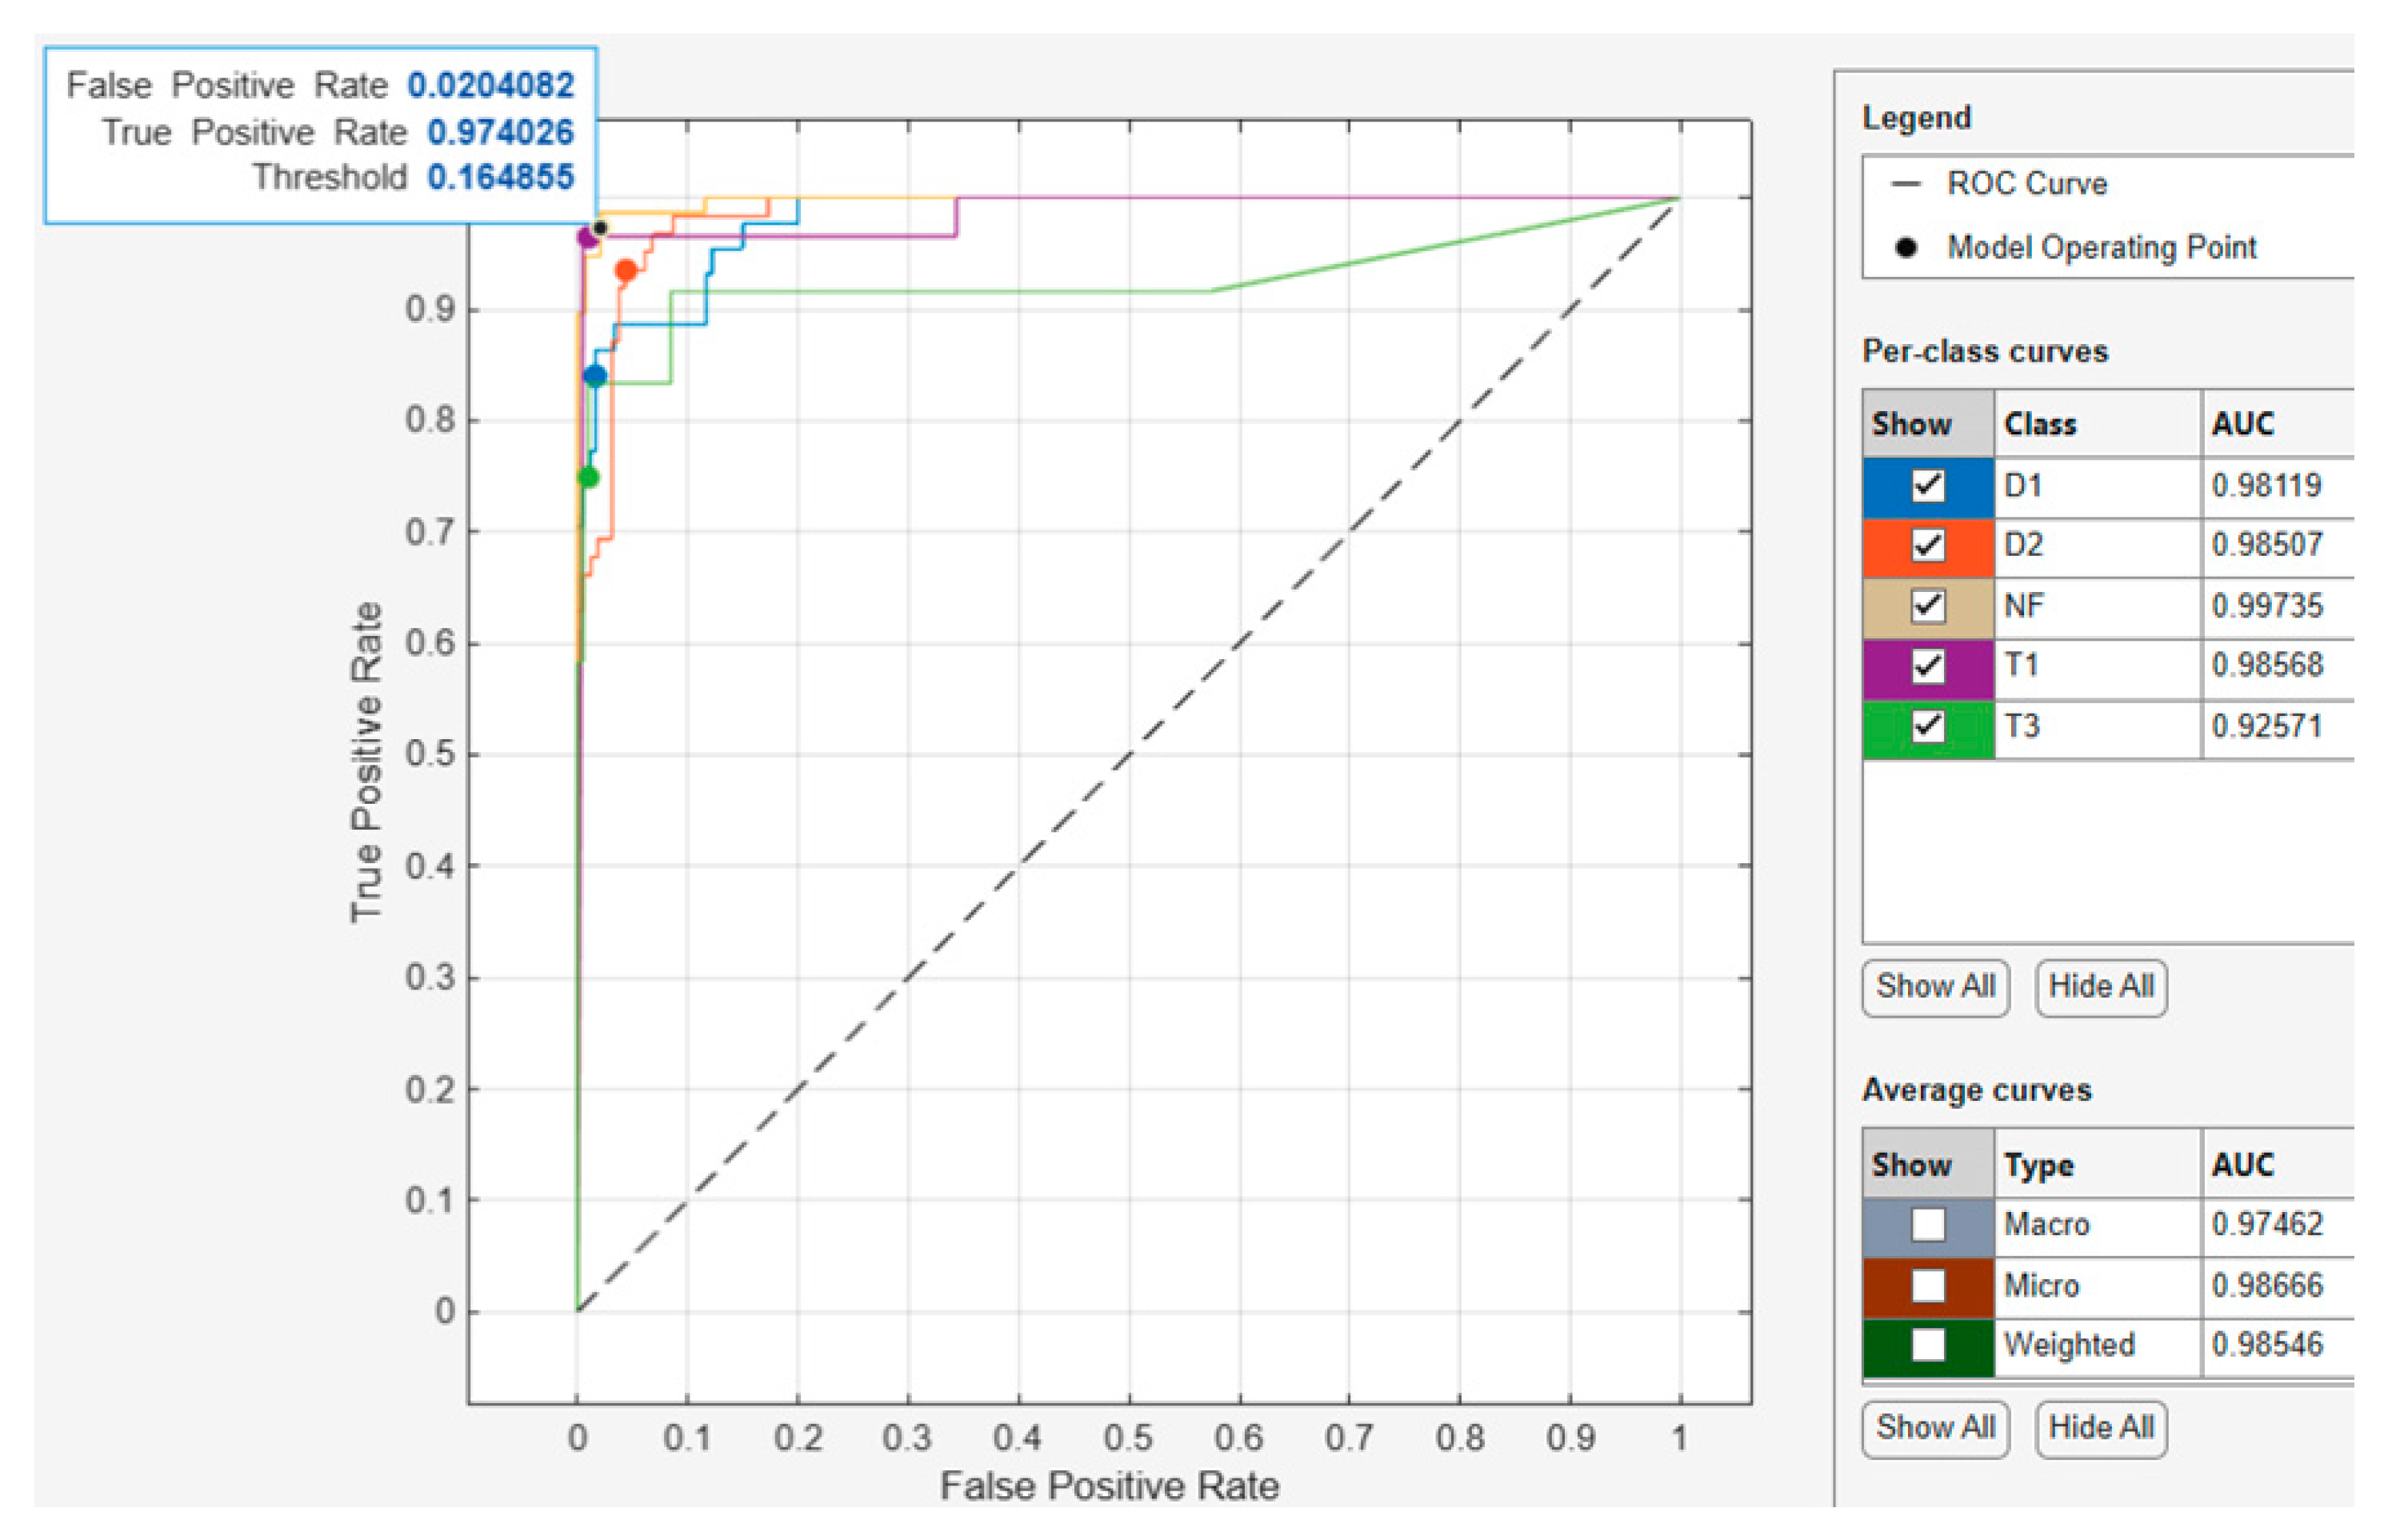Click the Threshold value in the data tip
This screenshot has height=1540, width=2392.
[500, 178]
